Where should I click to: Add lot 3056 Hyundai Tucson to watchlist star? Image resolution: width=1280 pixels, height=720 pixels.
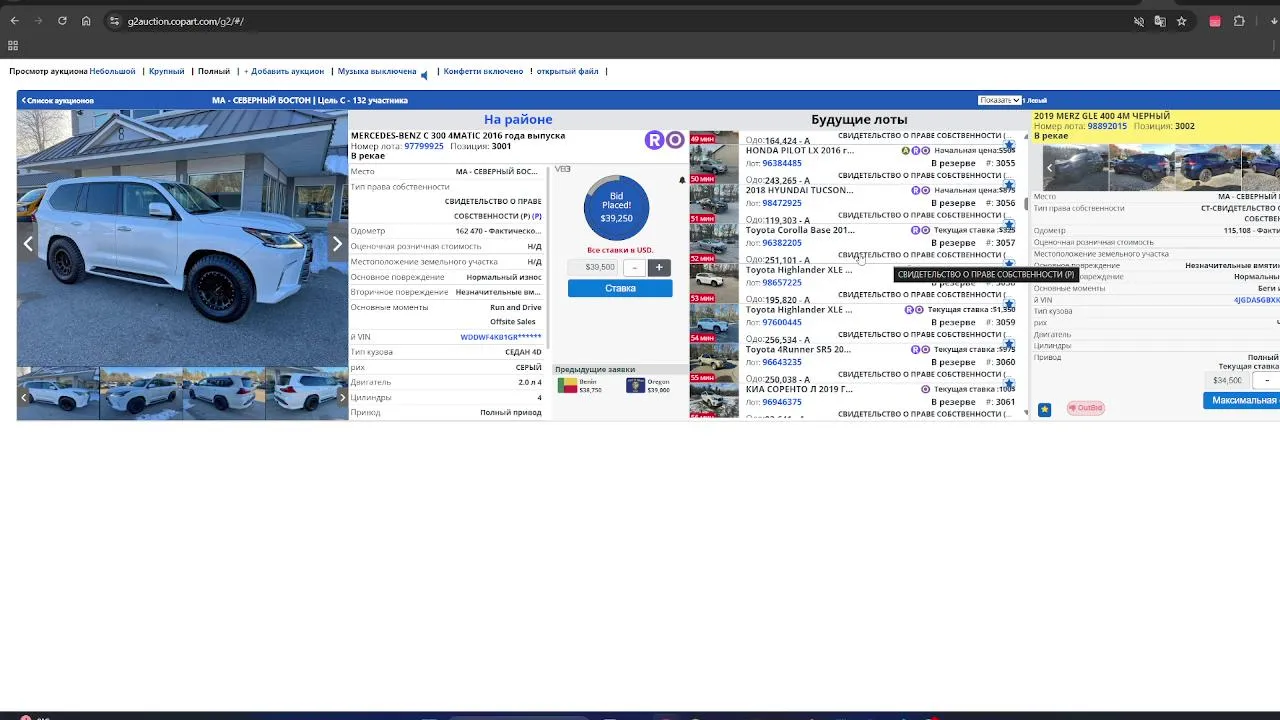click(x=1009, y=185)
